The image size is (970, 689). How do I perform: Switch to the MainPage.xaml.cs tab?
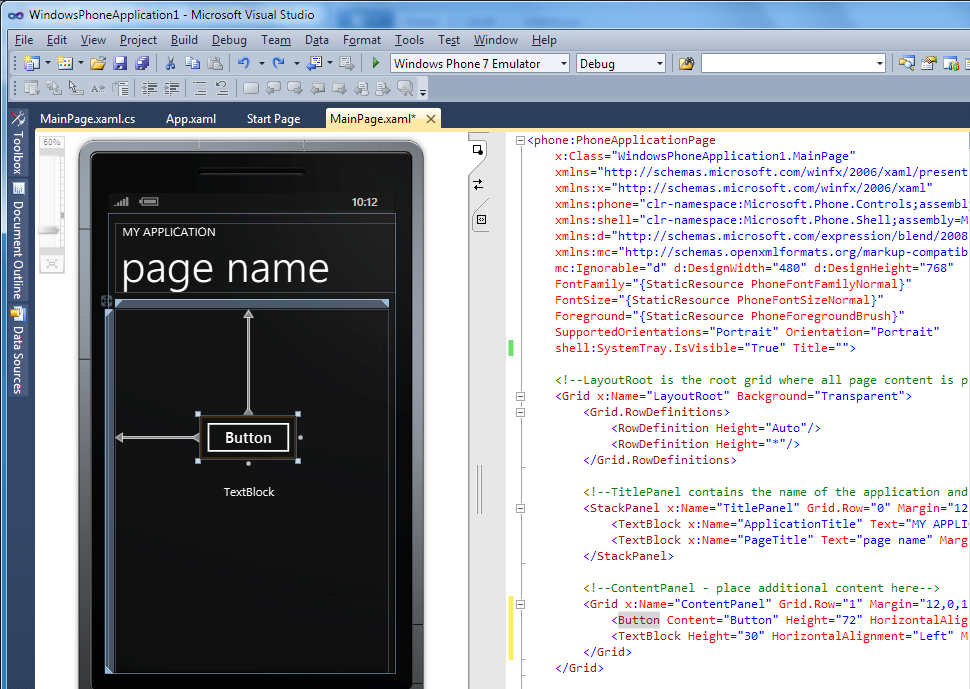coord(87,119)
